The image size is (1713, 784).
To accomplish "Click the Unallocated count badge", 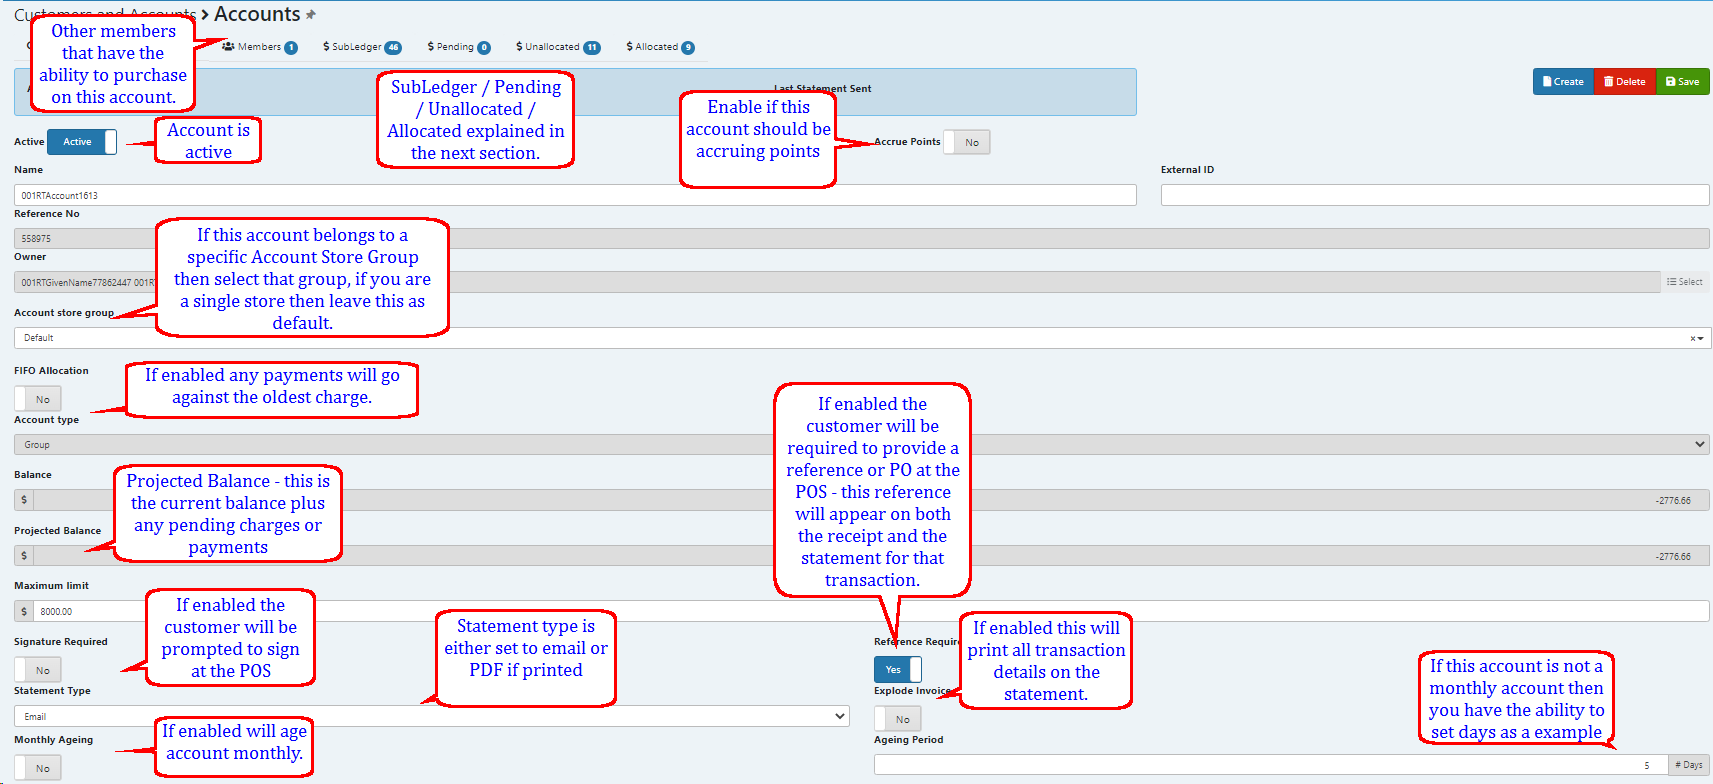I will tap(592, 48).
